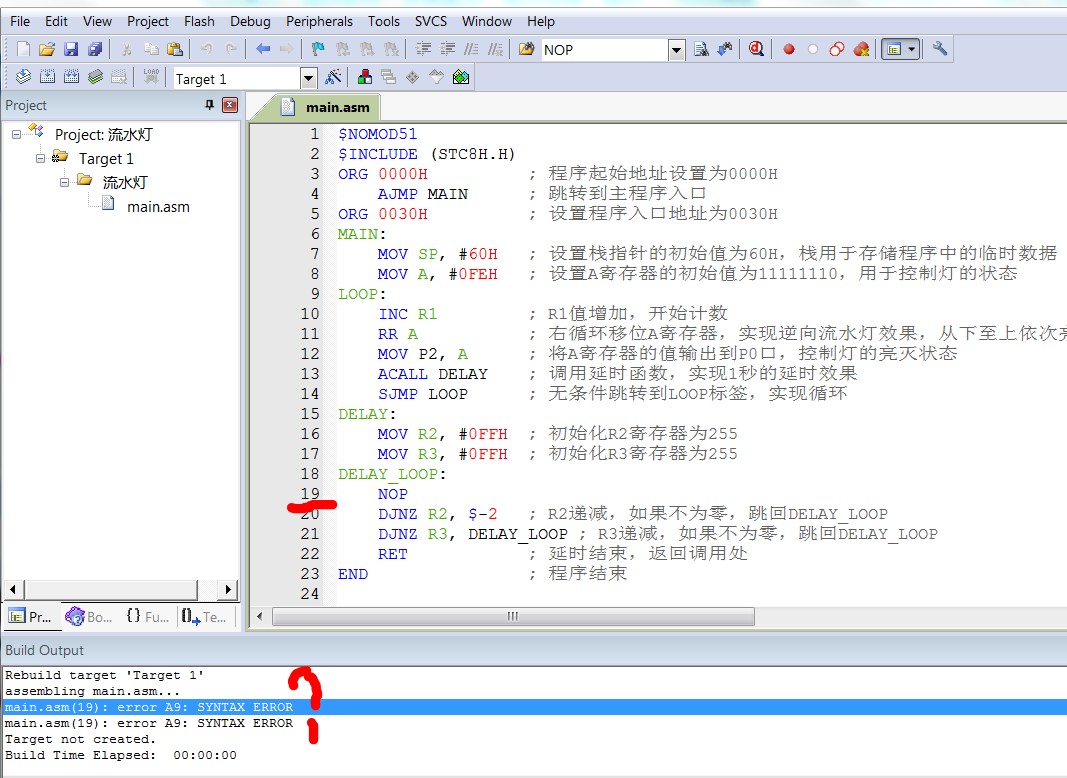Start the debug session with the magnifier icon
Image resolution: width=1067 pixels, height=778 pixels.
click(x=757, y=49)
